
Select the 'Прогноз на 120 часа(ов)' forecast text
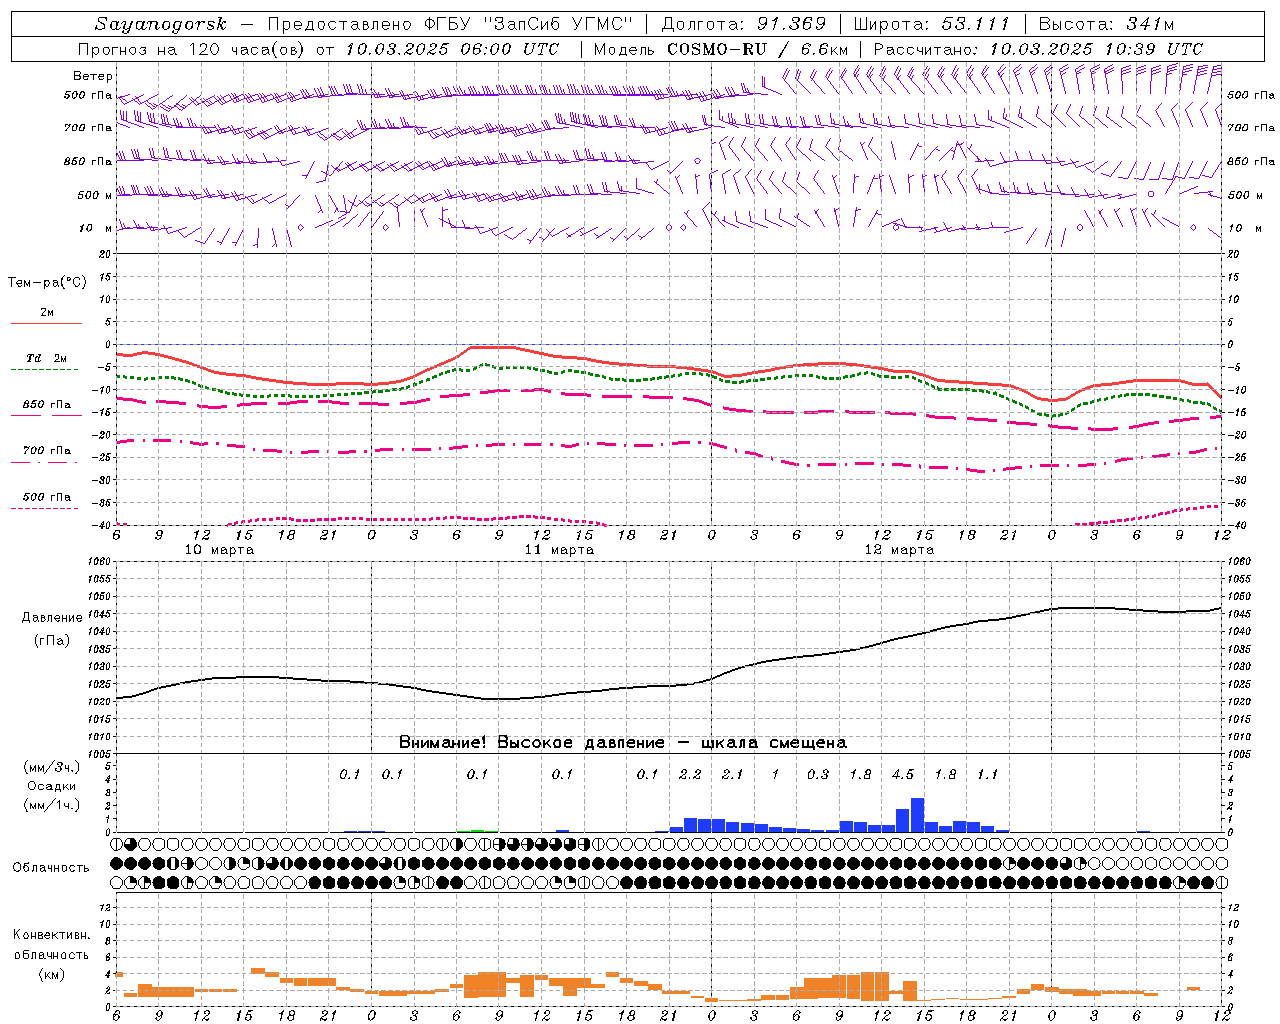pyautogui.click(x=191, y=49)
